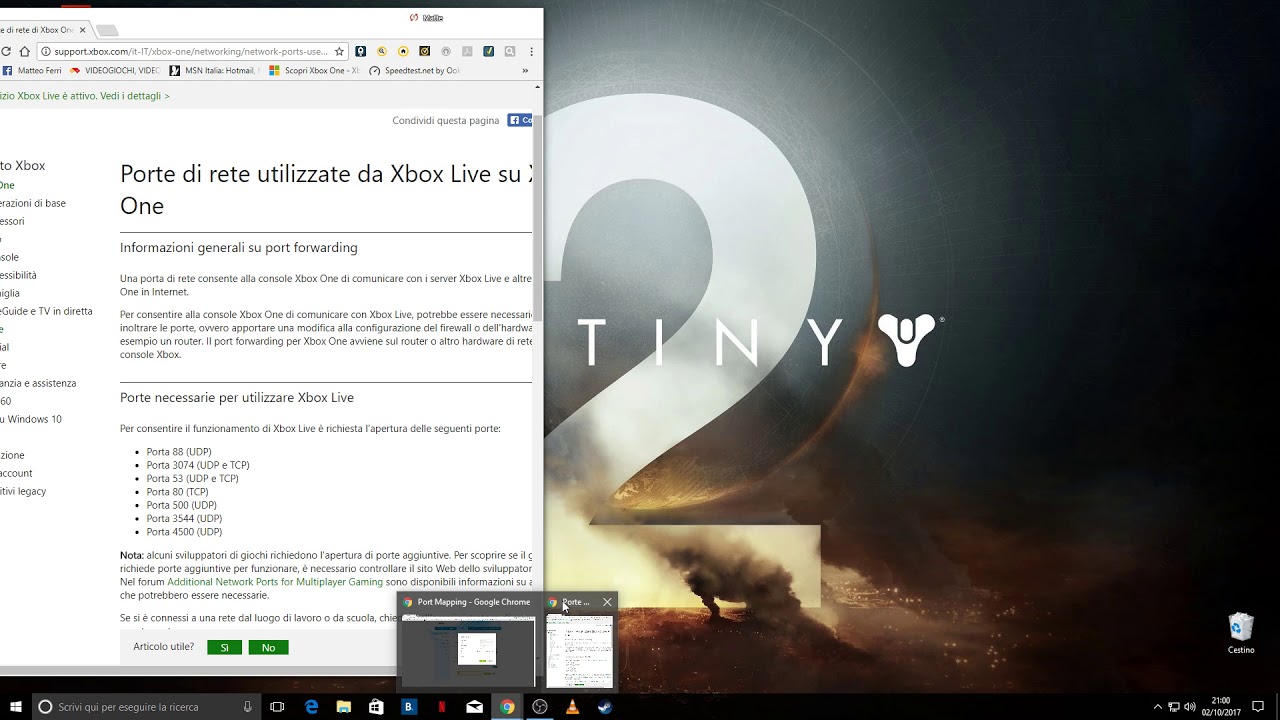1280x720 pixels.
Task: Open Task View on the taskbar
Action: (x=277, y=707)
